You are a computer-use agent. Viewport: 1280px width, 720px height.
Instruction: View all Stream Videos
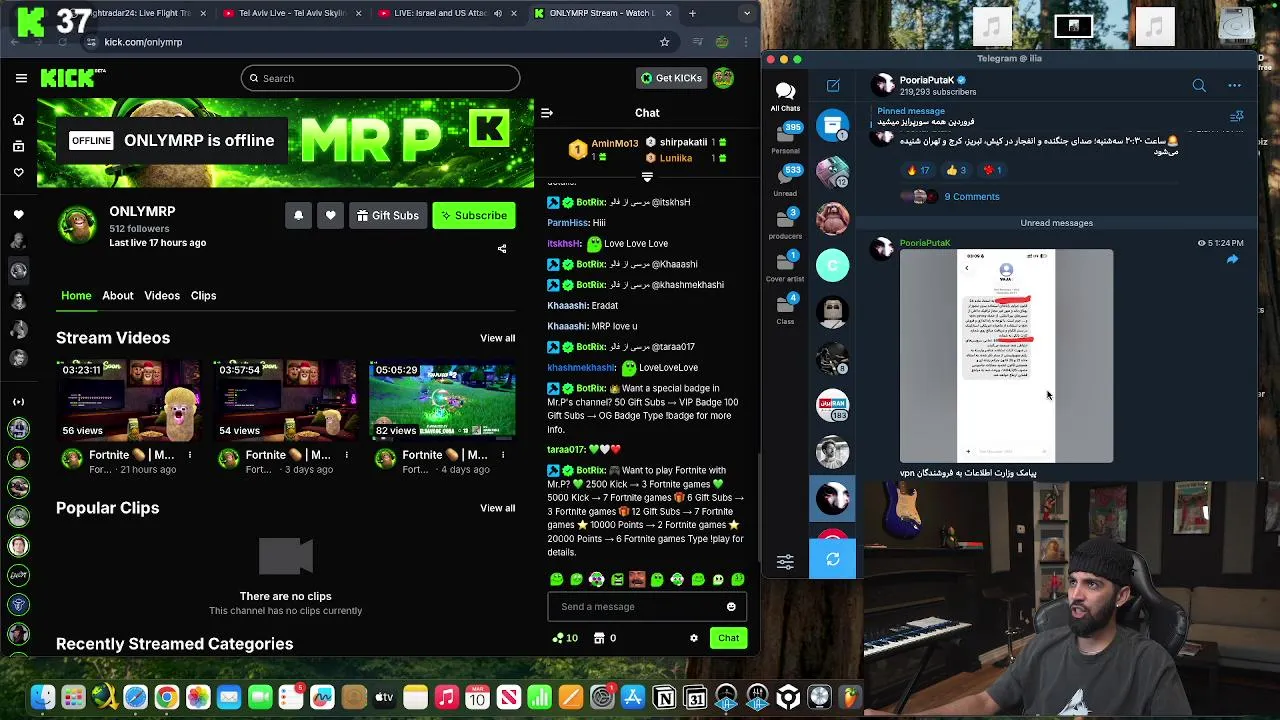(497, 338)
